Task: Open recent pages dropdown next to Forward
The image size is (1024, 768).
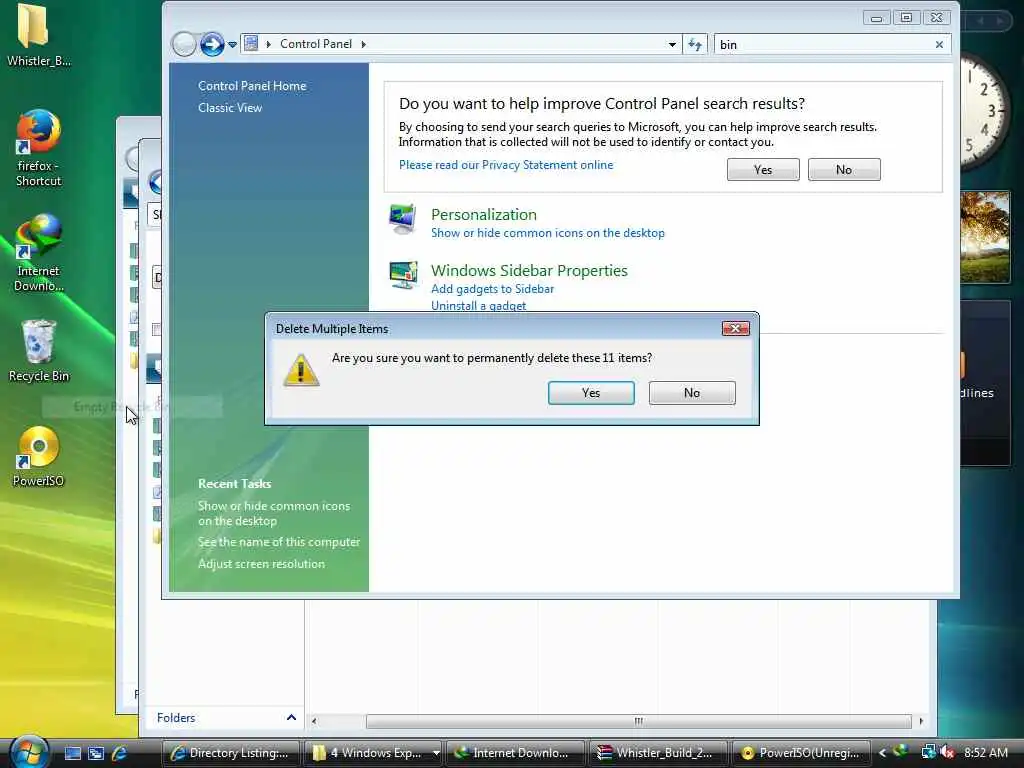Action: click(232, 44)
